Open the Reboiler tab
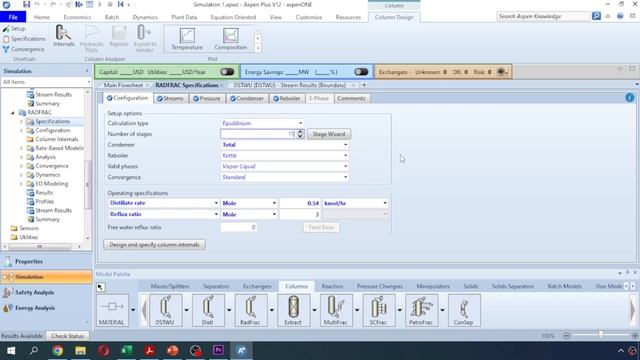The height and width of the screenshot is (360, 640). point(287,98)
